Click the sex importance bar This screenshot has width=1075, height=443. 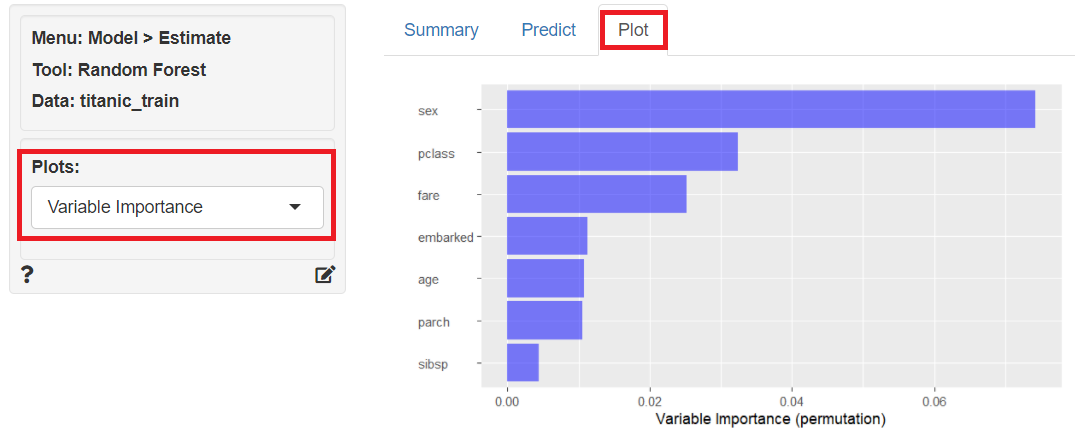(x=770, y=109)
